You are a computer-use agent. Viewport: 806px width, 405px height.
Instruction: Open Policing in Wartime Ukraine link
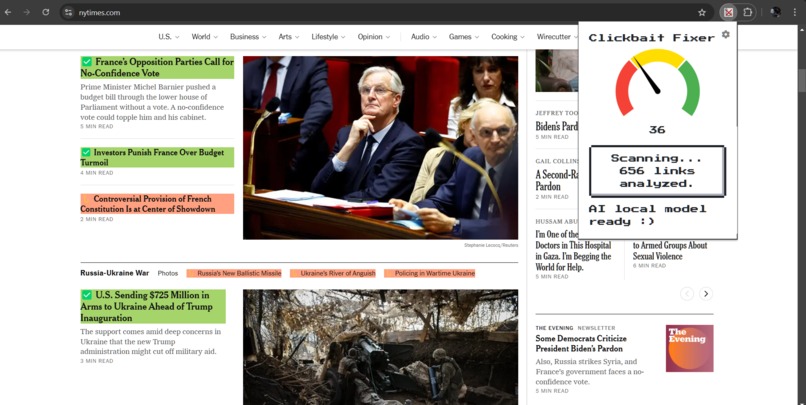[430, 273]
